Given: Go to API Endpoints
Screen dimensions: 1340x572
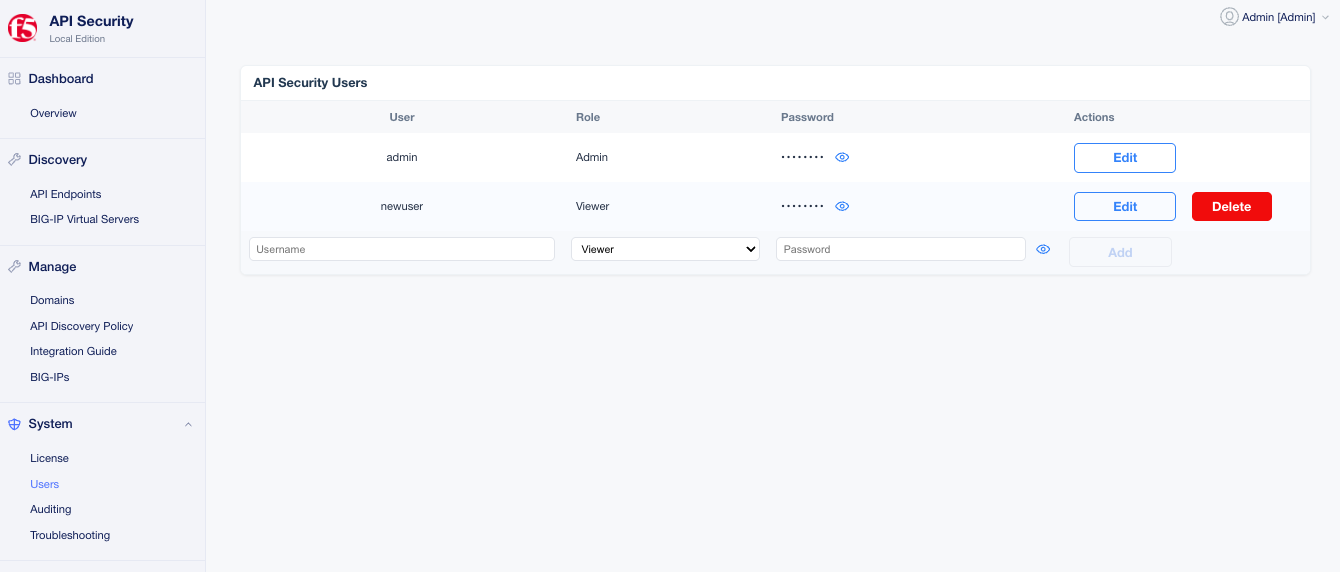Looking at the screenshot, I should pos(66,195).
